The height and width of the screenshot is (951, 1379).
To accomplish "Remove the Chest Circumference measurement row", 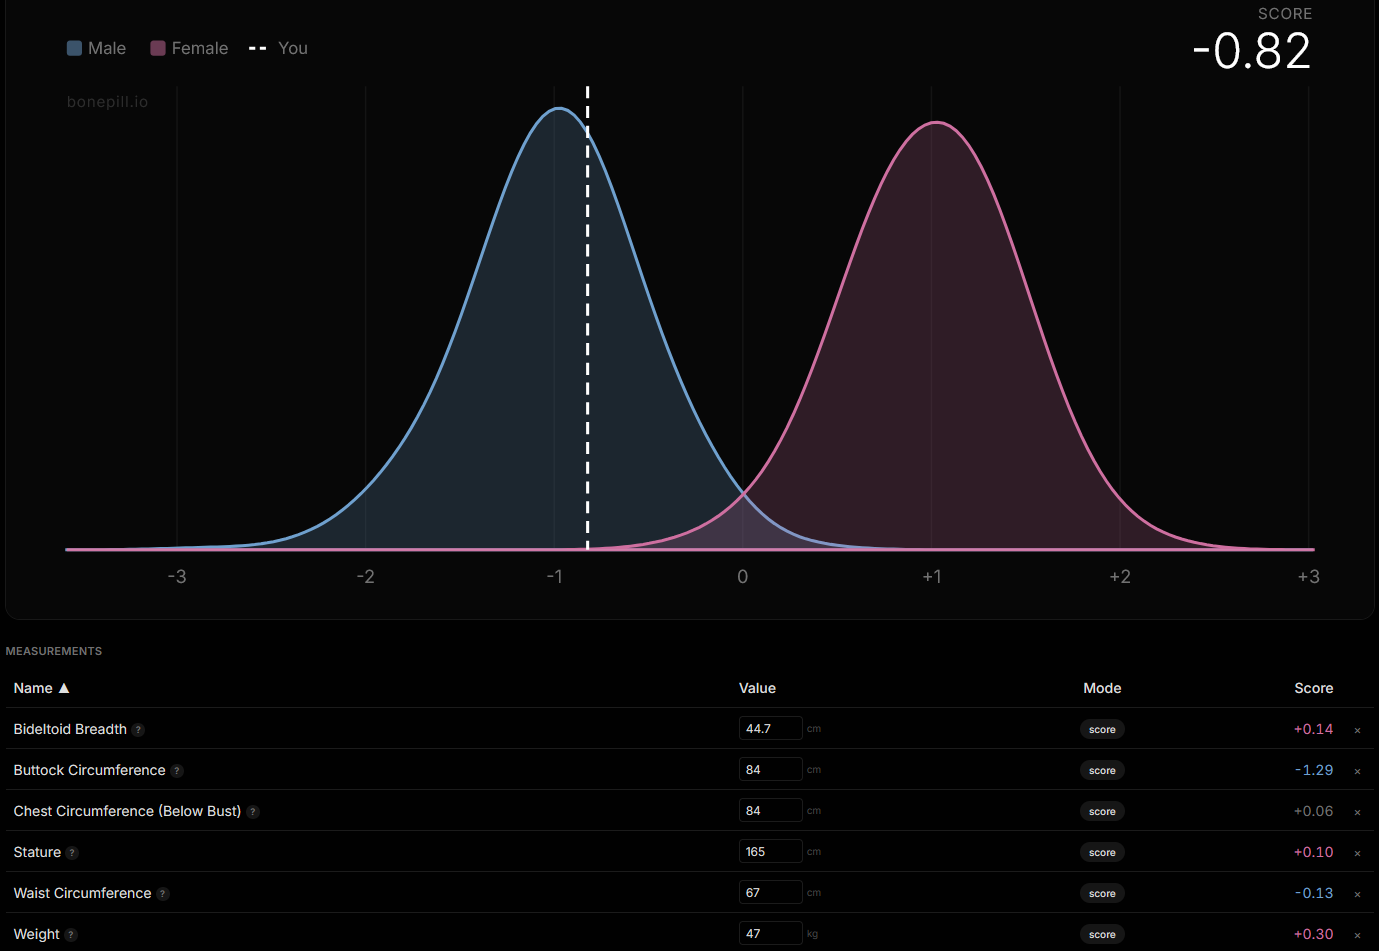I will pyautogui.click(x=1357, y=812).
